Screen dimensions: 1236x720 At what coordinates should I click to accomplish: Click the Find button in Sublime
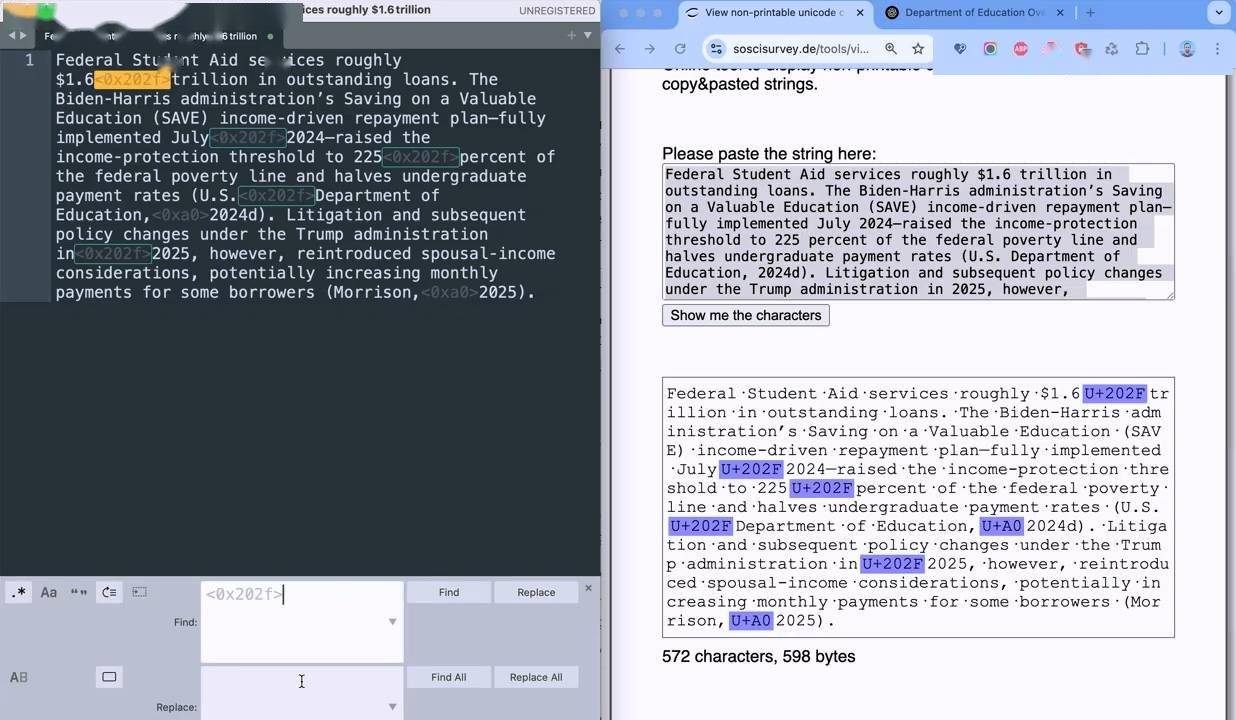tap(449, 592)
